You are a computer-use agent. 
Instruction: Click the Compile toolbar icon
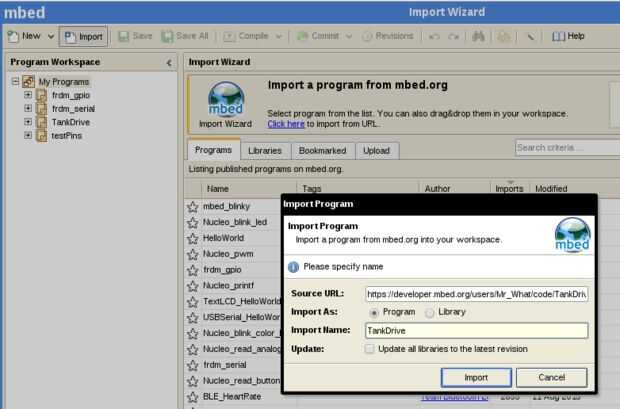[229, 36]
